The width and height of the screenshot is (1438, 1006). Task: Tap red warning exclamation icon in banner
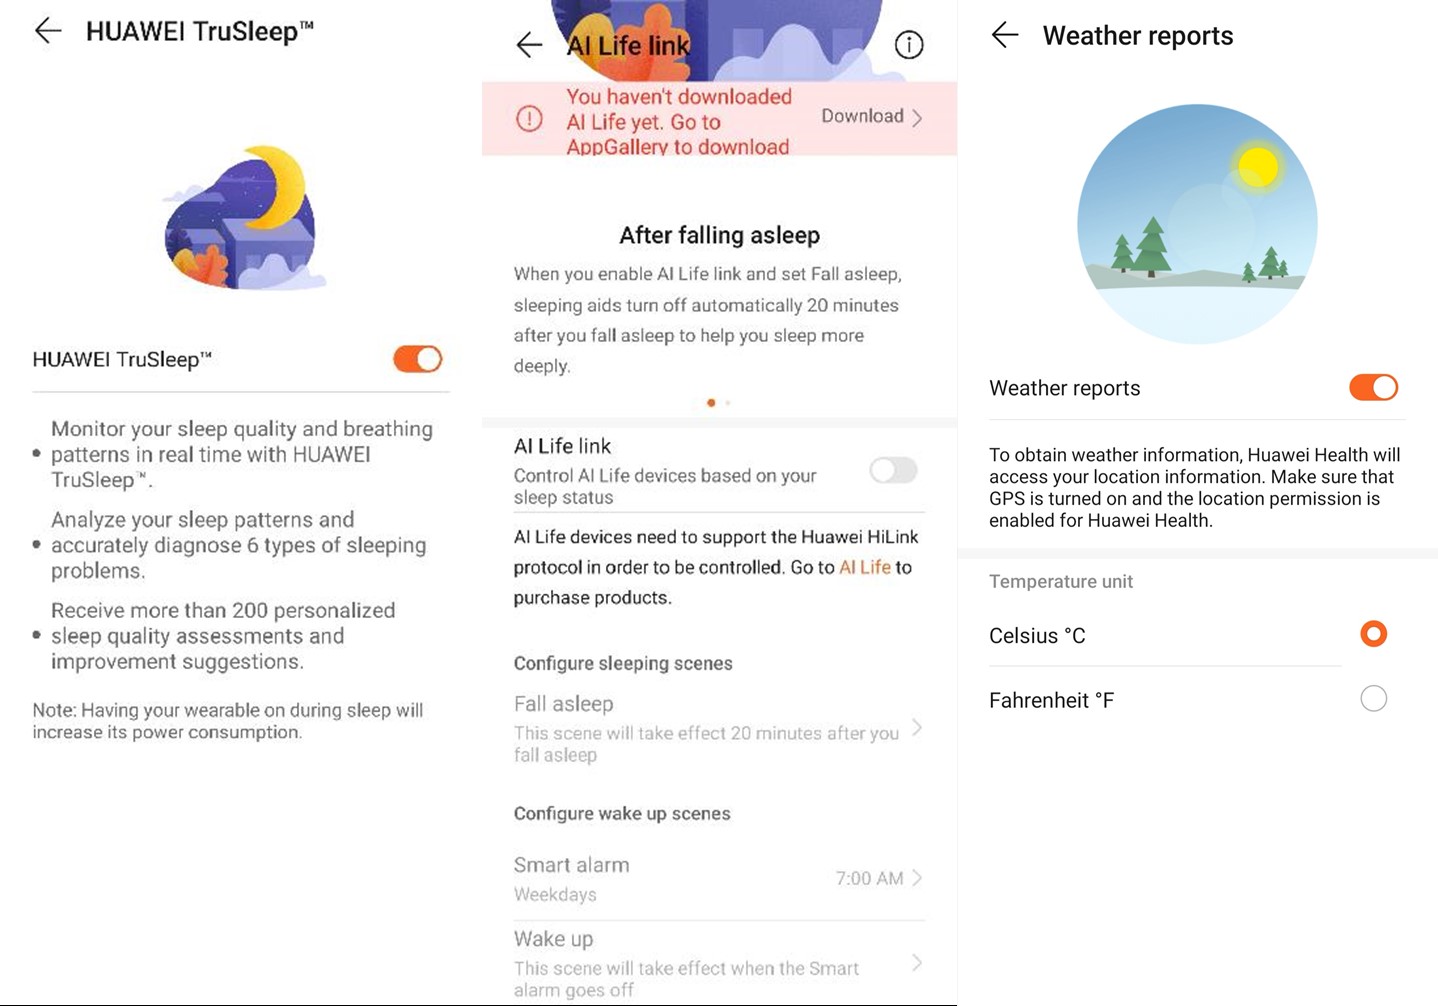coord(529,119)
